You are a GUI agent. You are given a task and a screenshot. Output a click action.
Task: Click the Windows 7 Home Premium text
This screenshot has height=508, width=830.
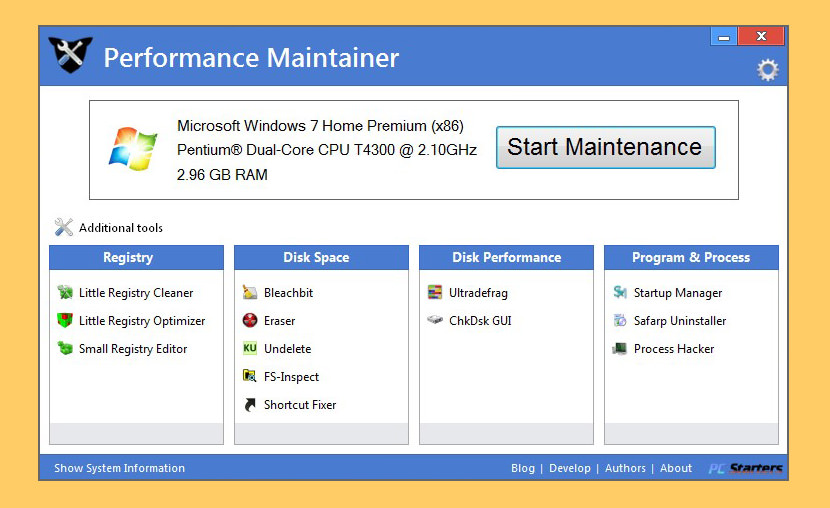tap(320, 126)
